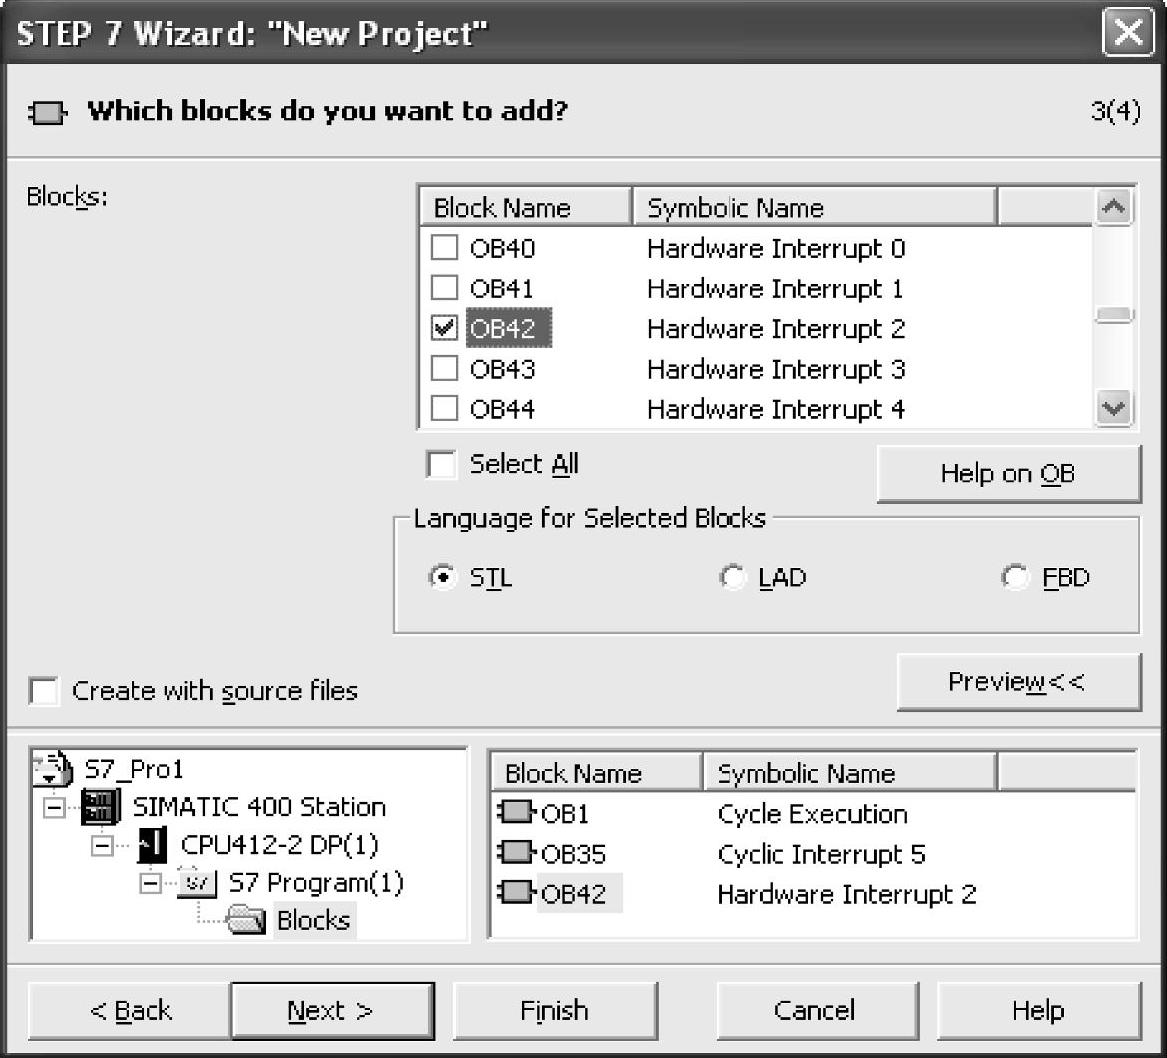Click the Block Name header in upper list
This screenshot has width=1167, height=1058.
525,208
